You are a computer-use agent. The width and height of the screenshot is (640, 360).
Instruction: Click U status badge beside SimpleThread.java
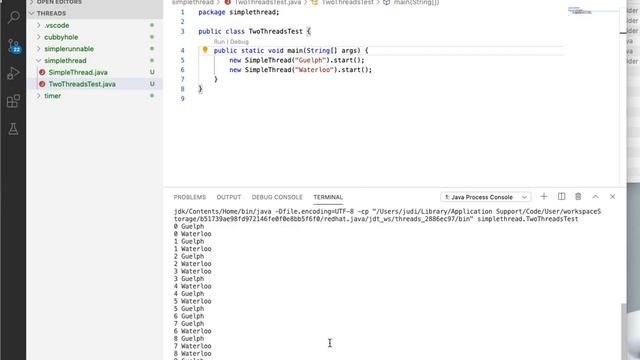(152, 72)
